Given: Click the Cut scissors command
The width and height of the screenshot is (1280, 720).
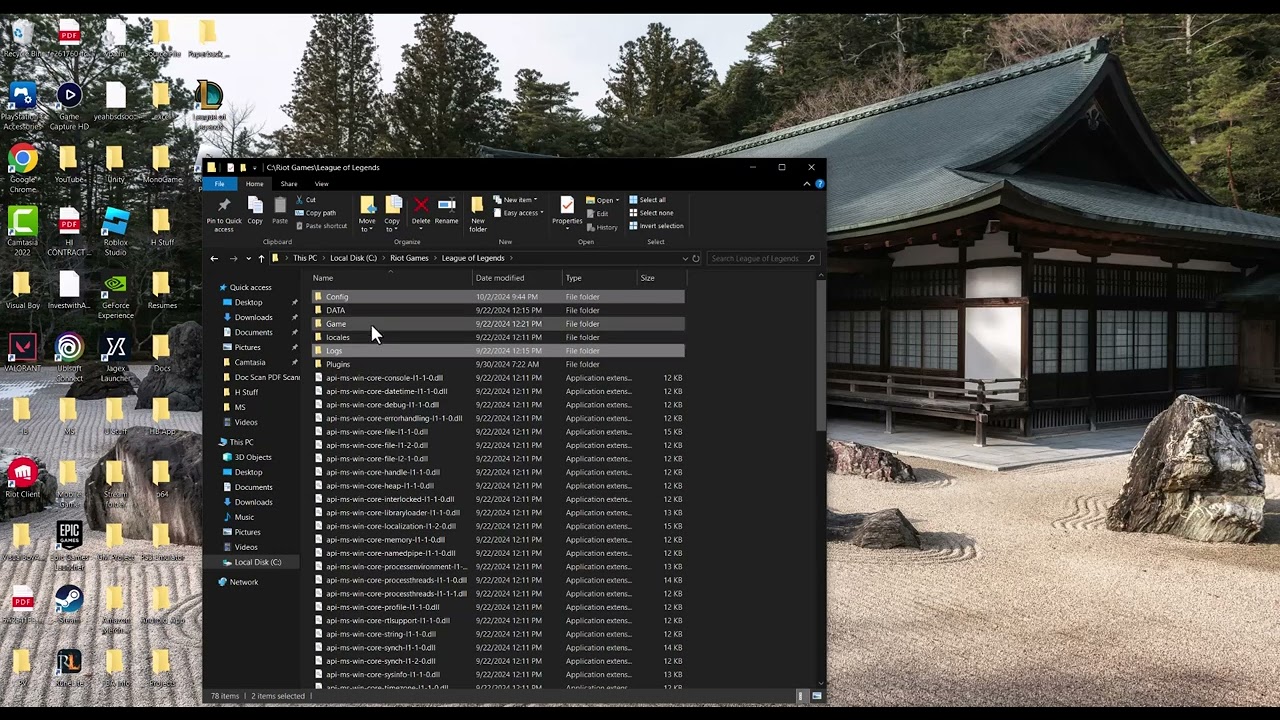Looking at the screenshot, I should tap(306, 200).
